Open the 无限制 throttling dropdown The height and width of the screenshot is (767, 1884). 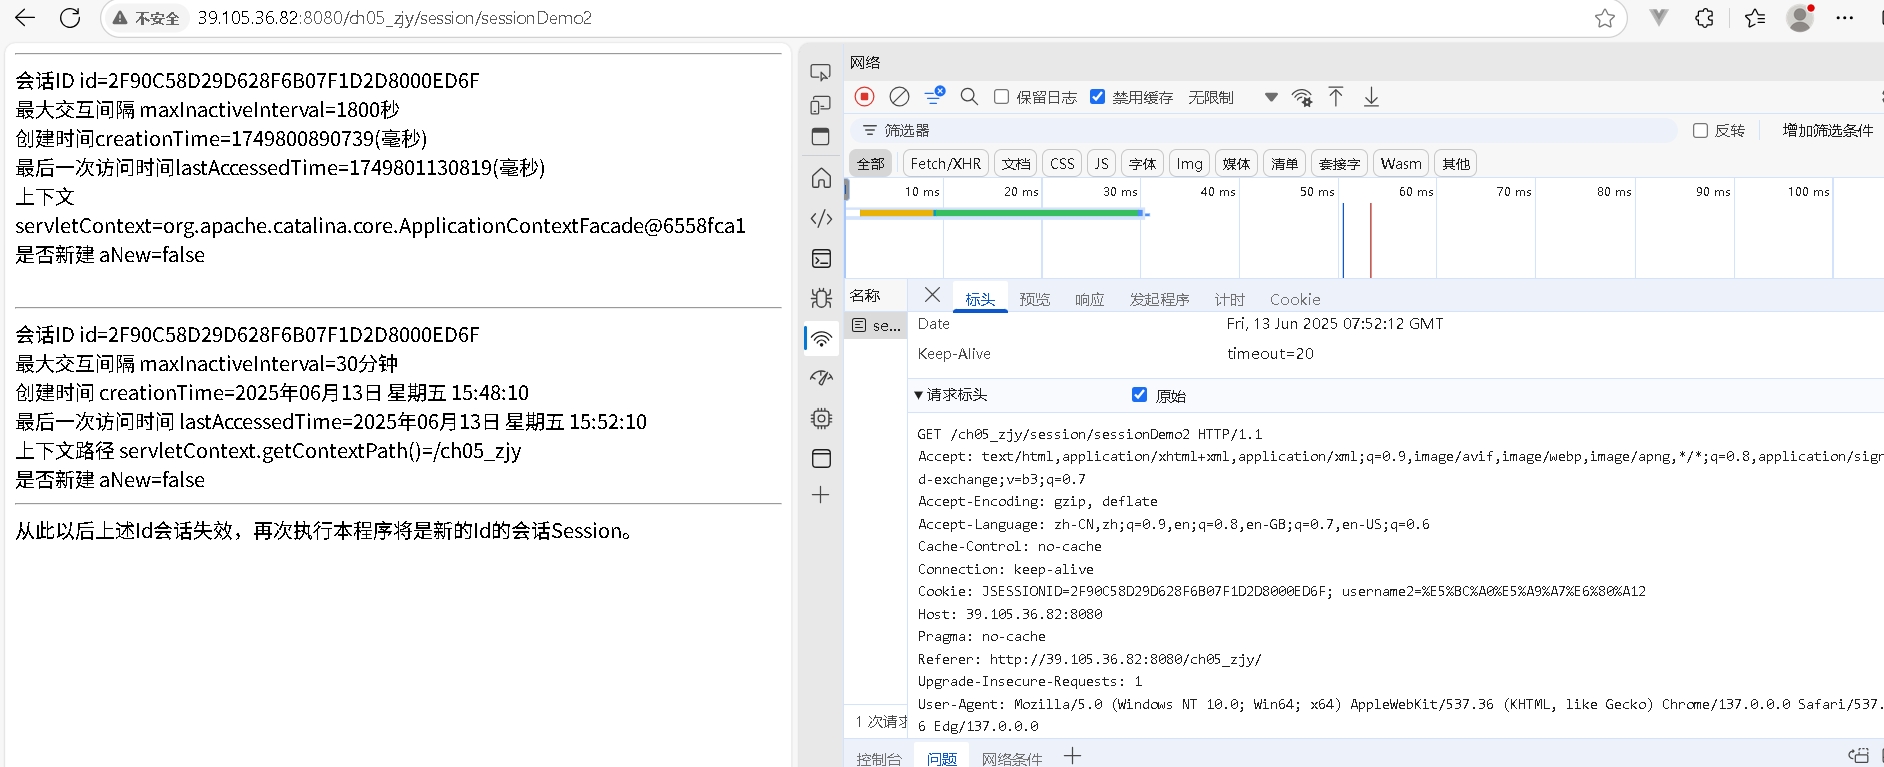pos(1228,97)
